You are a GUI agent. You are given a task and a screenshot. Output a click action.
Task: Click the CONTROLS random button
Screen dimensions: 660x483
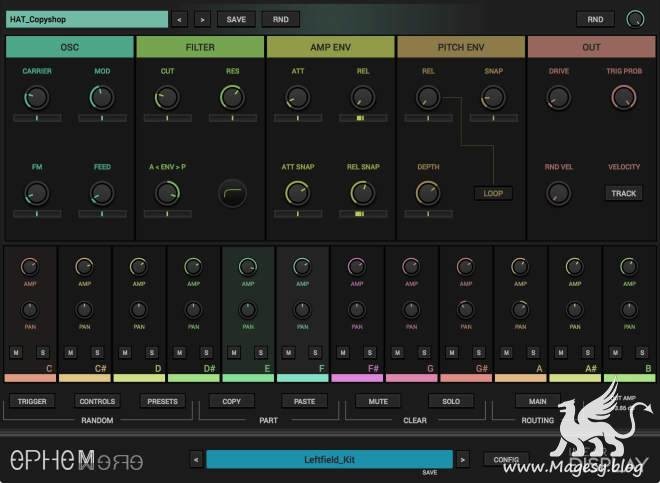coord(97,401)
